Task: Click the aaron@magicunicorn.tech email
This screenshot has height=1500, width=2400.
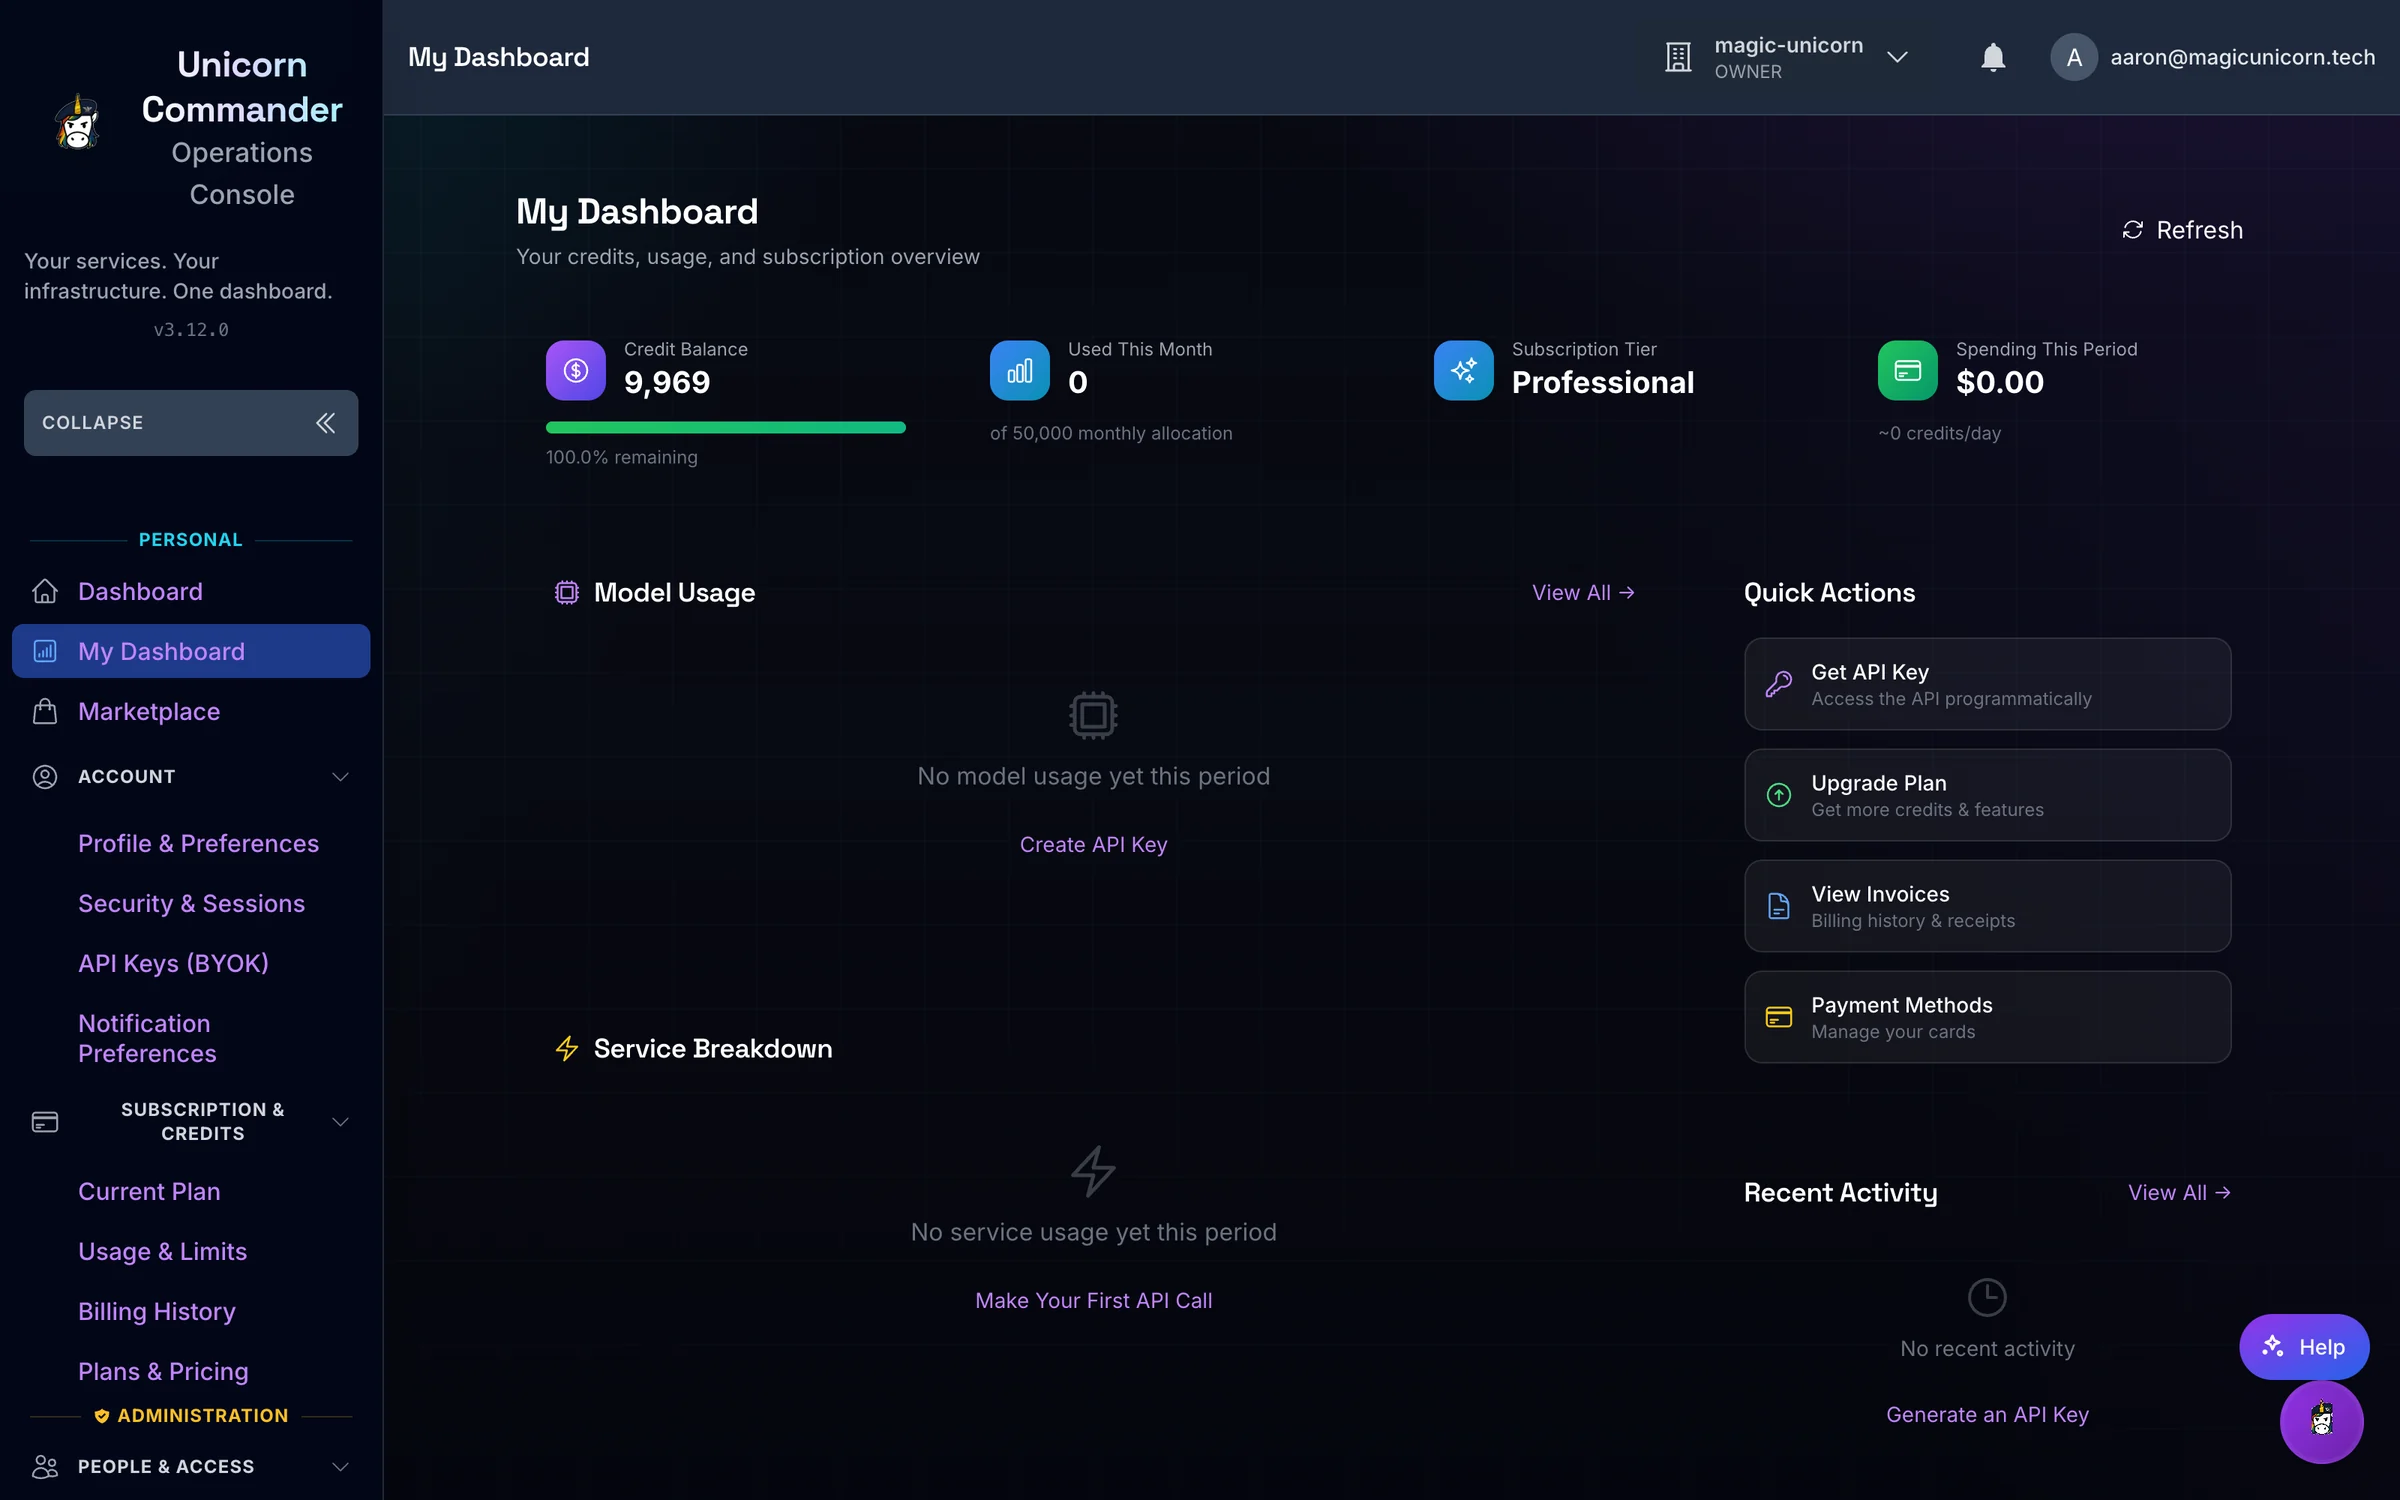Action: pyautogui.click(x=2242, y=58)
